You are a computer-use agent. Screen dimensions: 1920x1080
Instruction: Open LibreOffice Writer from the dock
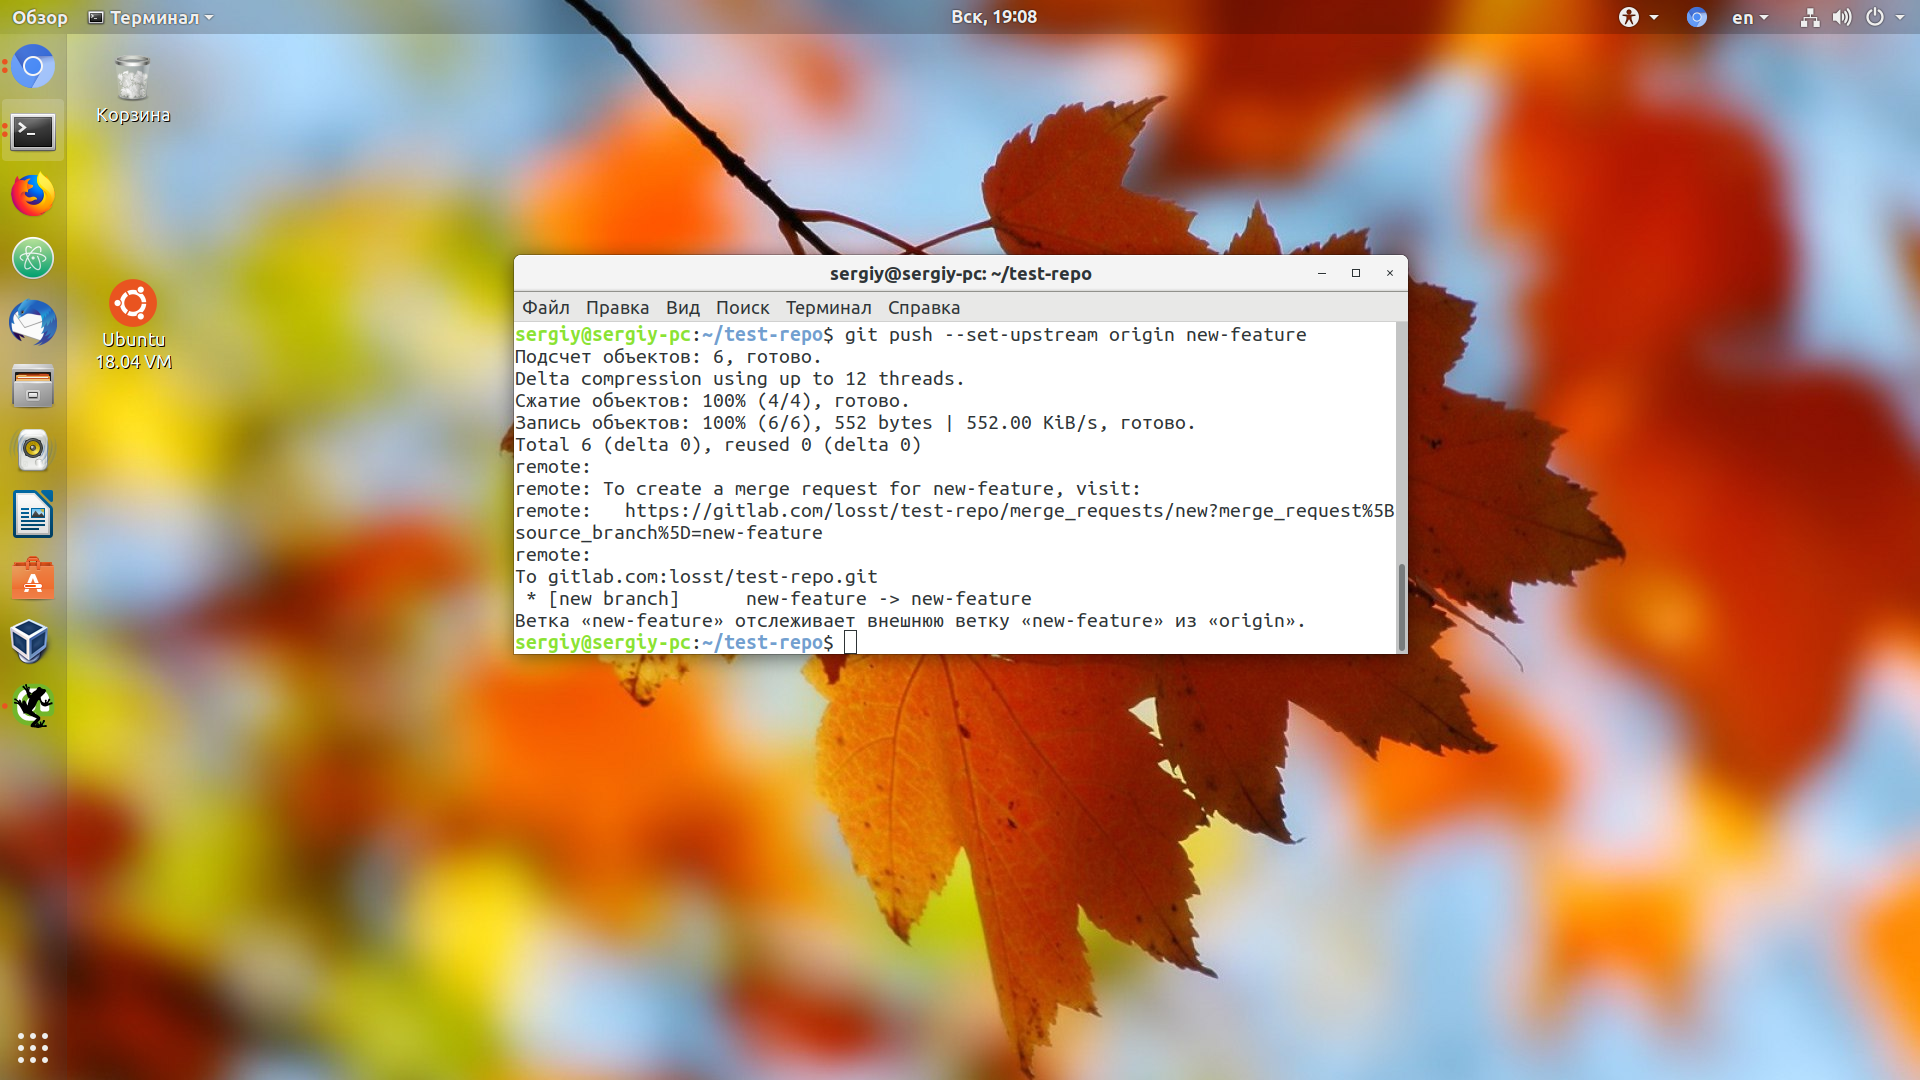(33, 515)
